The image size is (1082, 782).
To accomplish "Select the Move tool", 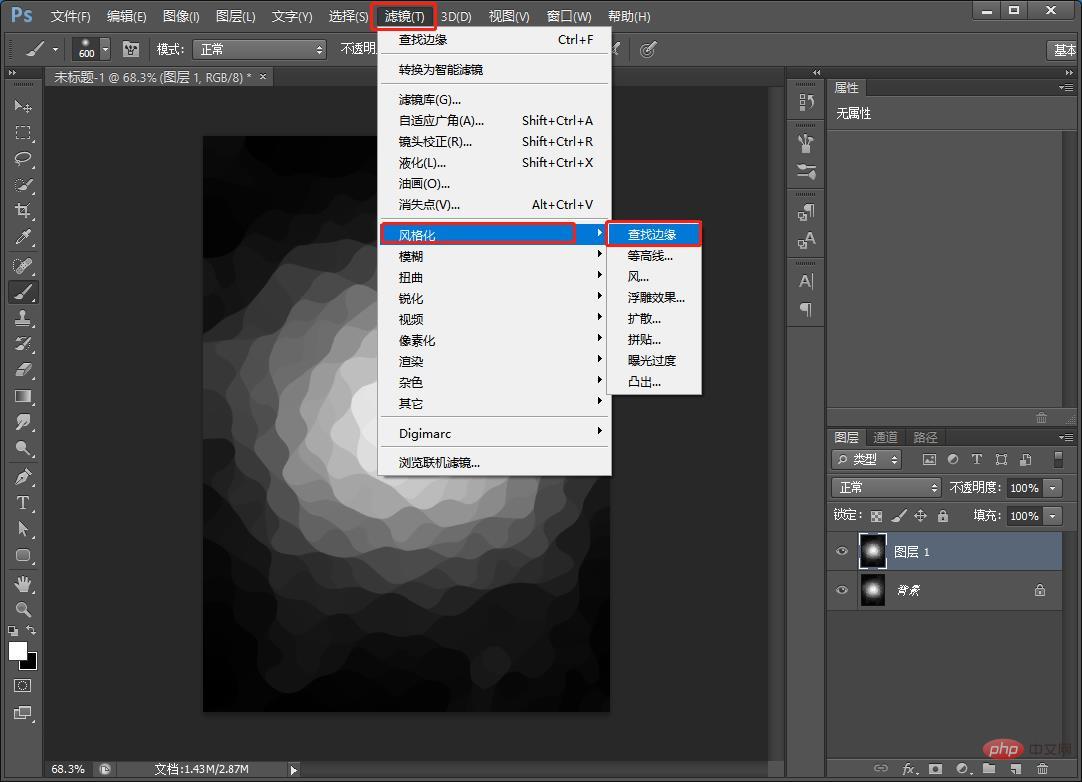I will (x=23, y=106).
